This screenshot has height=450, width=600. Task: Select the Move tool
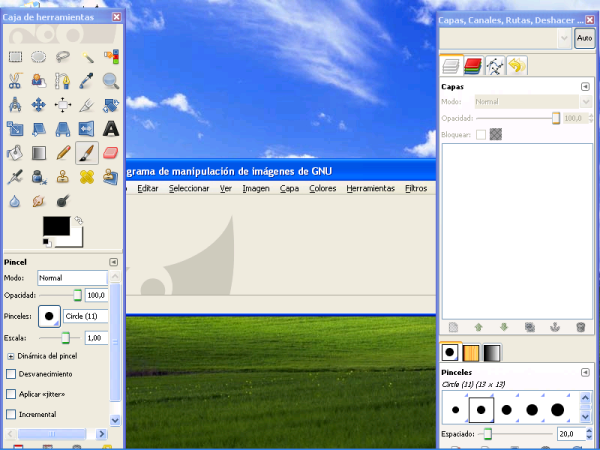point(39,105)
